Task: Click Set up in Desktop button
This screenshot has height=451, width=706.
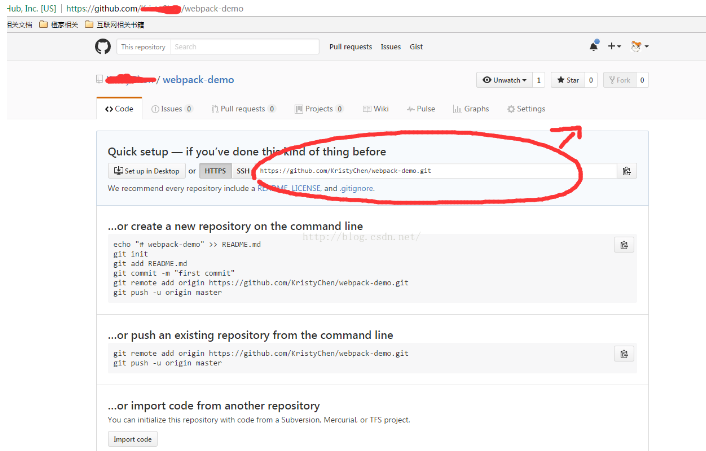Action: pos(147,171)
